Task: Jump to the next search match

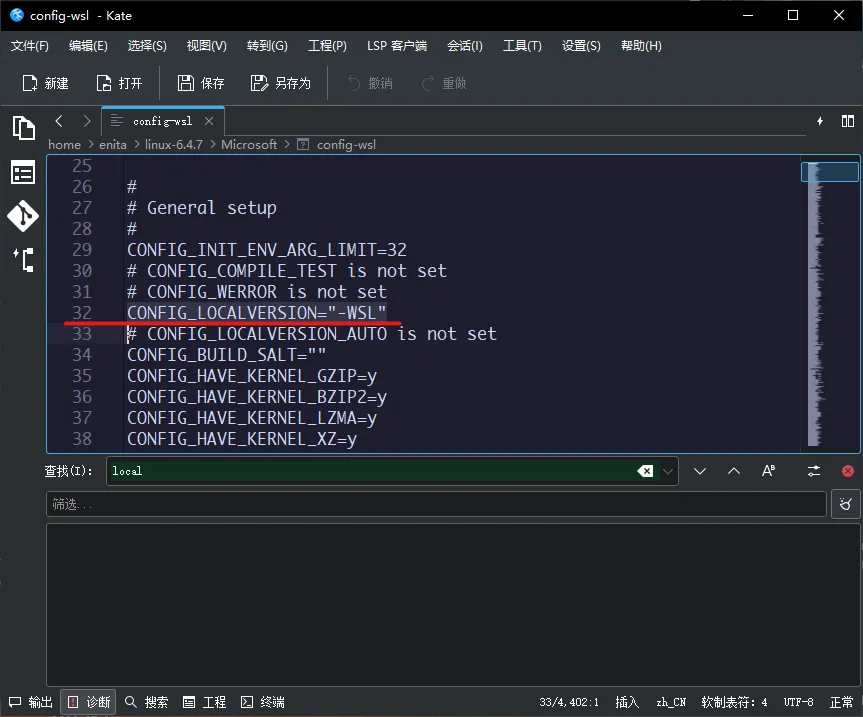Action: (x=700, y=471)
